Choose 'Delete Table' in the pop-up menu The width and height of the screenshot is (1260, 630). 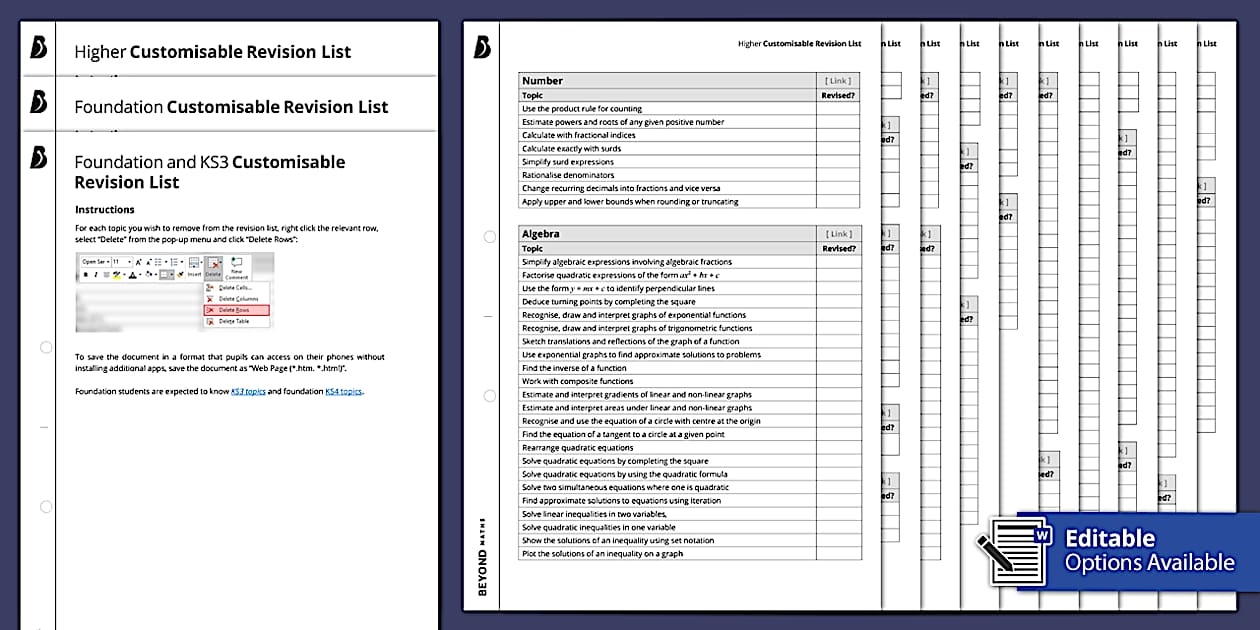(235, 321)
